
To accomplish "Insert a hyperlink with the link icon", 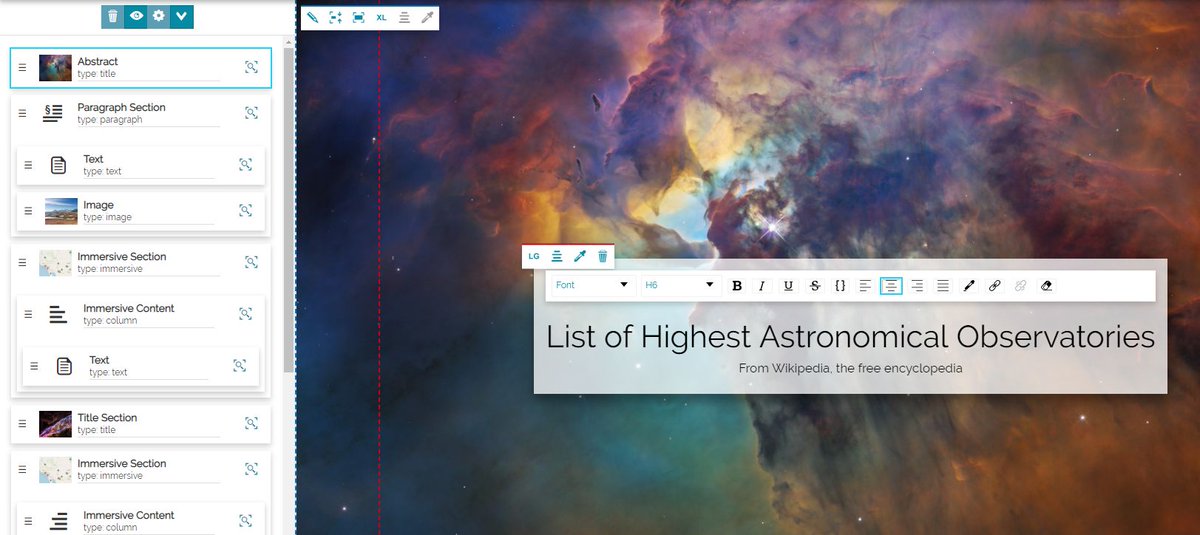I will coord(994,286).
